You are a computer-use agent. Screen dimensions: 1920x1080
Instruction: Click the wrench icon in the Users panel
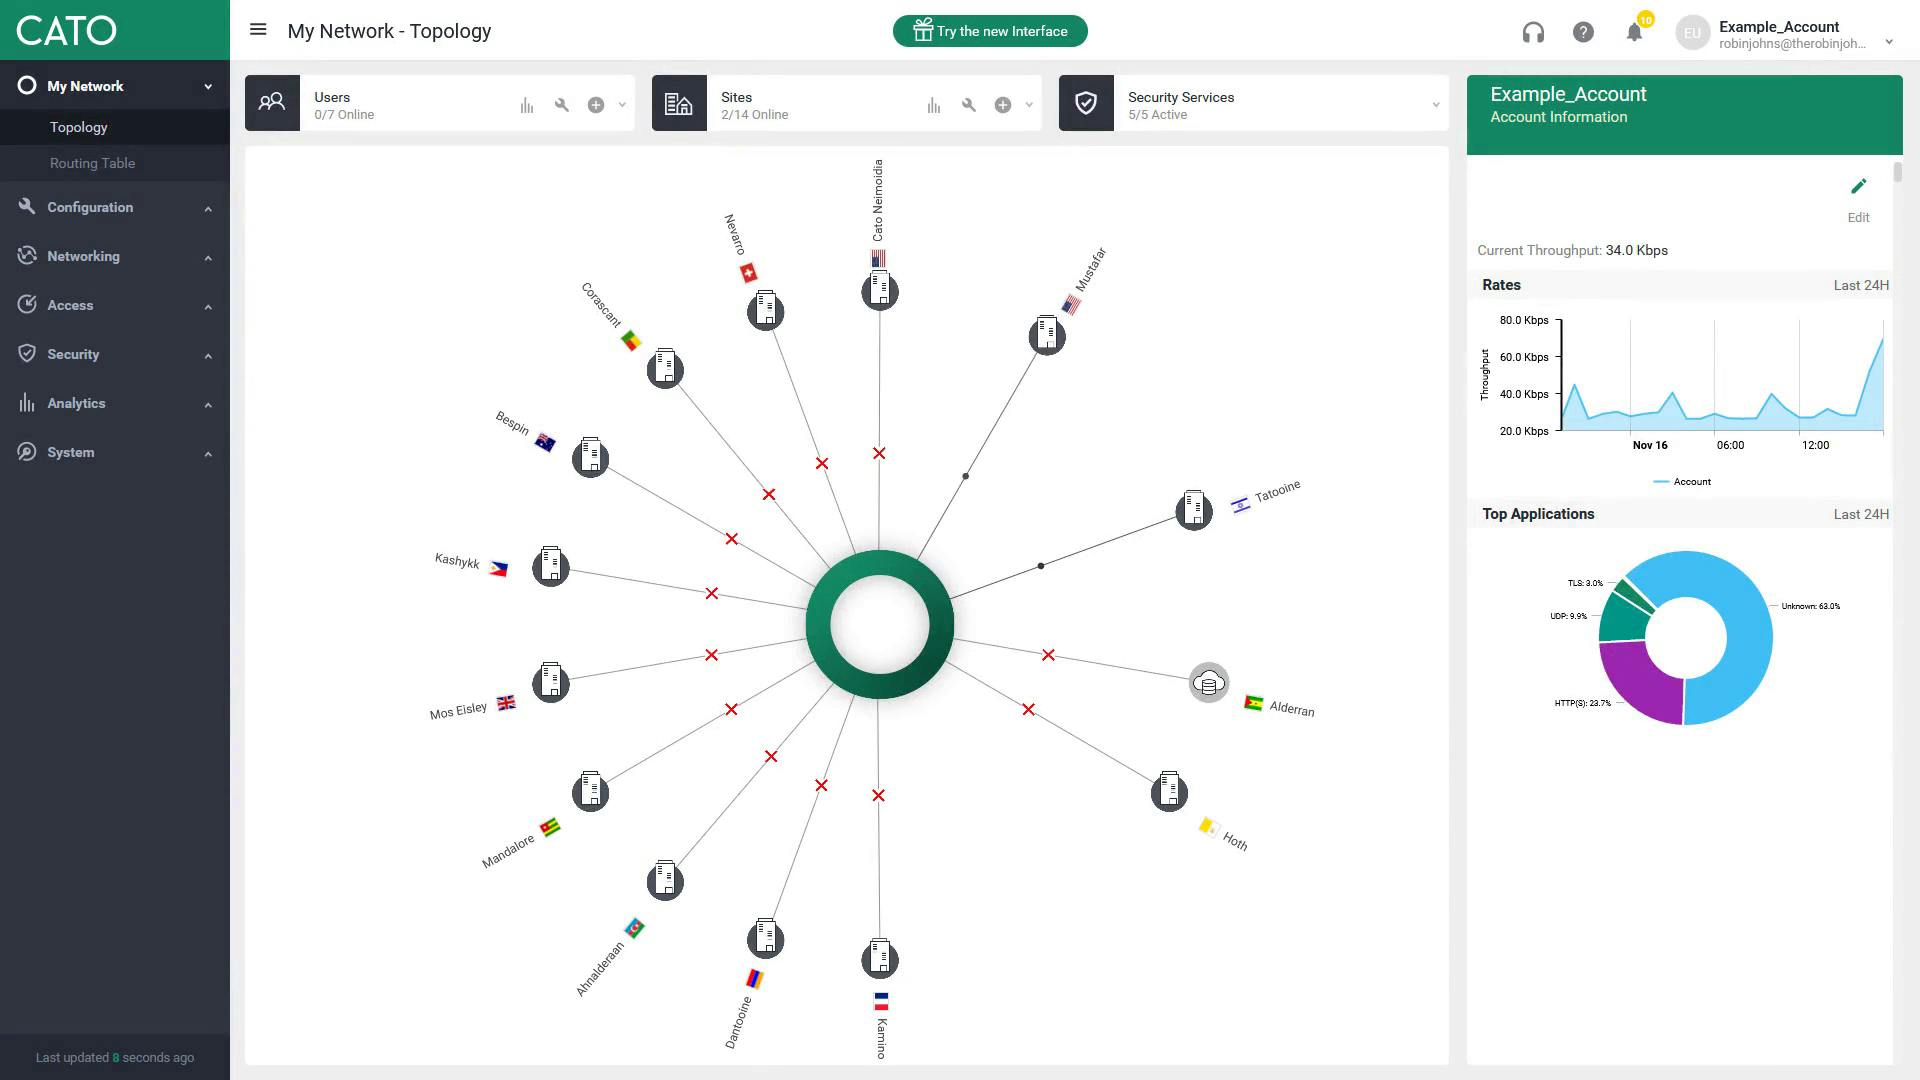[x=562, y=104]
